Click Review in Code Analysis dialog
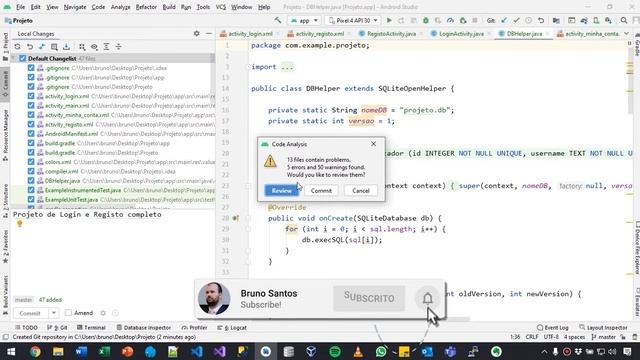The image size is (640, 360). (282, 191)
